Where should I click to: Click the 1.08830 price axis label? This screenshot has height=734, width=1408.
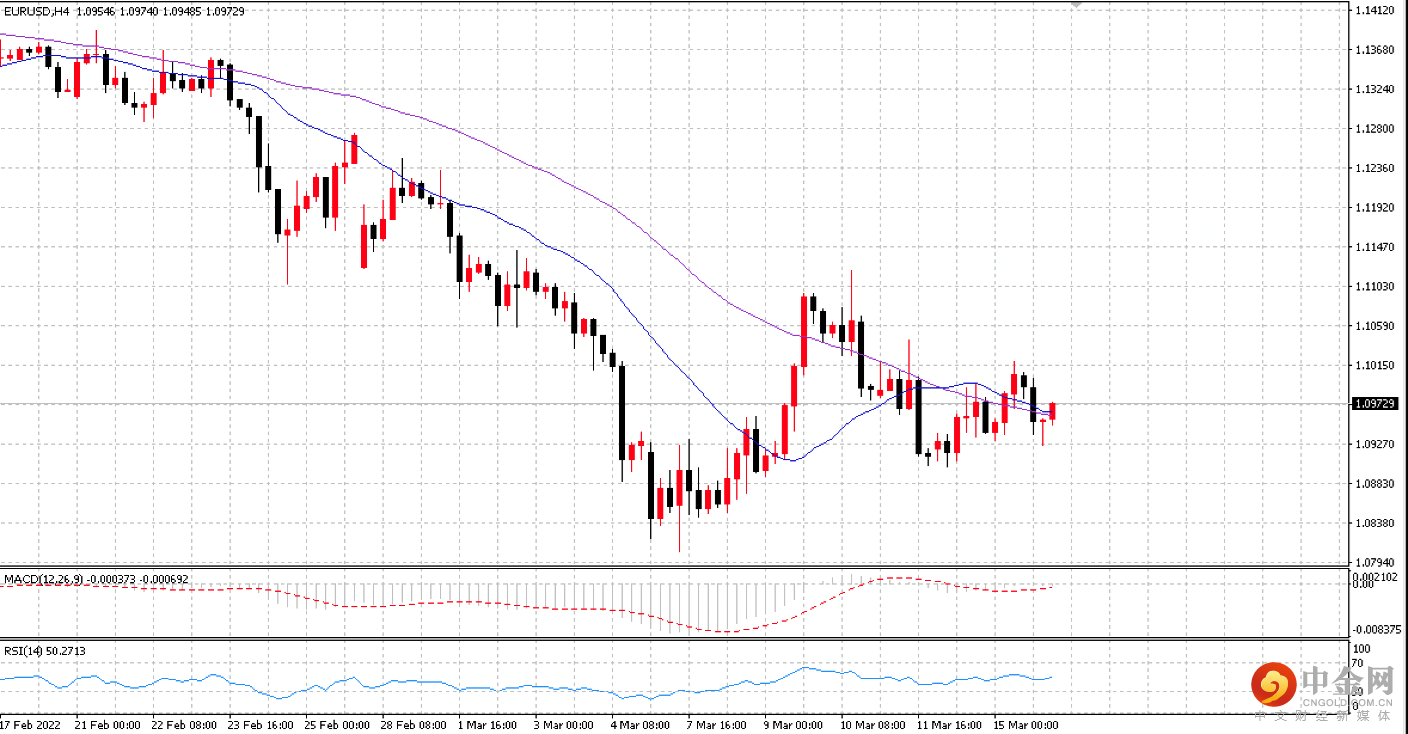(1373, 484)
